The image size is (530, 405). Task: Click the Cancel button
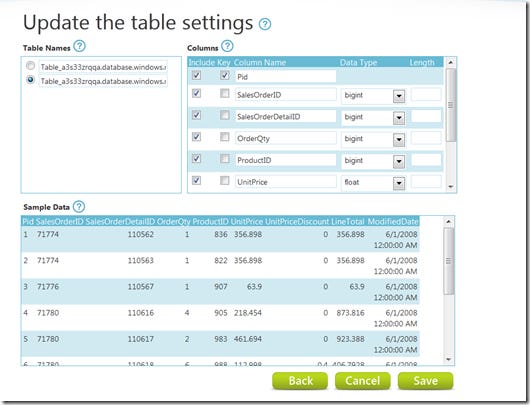[363, 381]
